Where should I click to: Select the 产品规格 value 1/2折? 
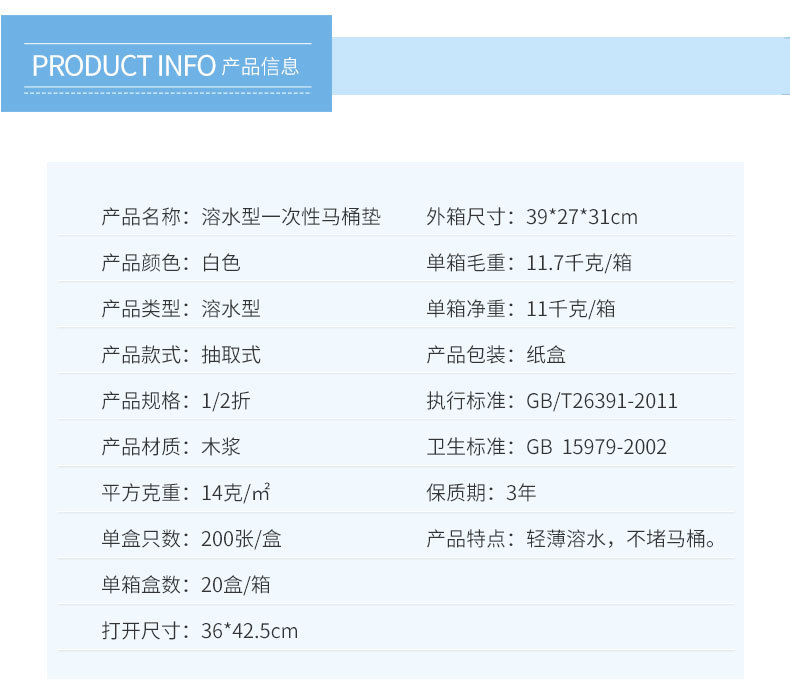pyautogui.click(x=226, y=401)
